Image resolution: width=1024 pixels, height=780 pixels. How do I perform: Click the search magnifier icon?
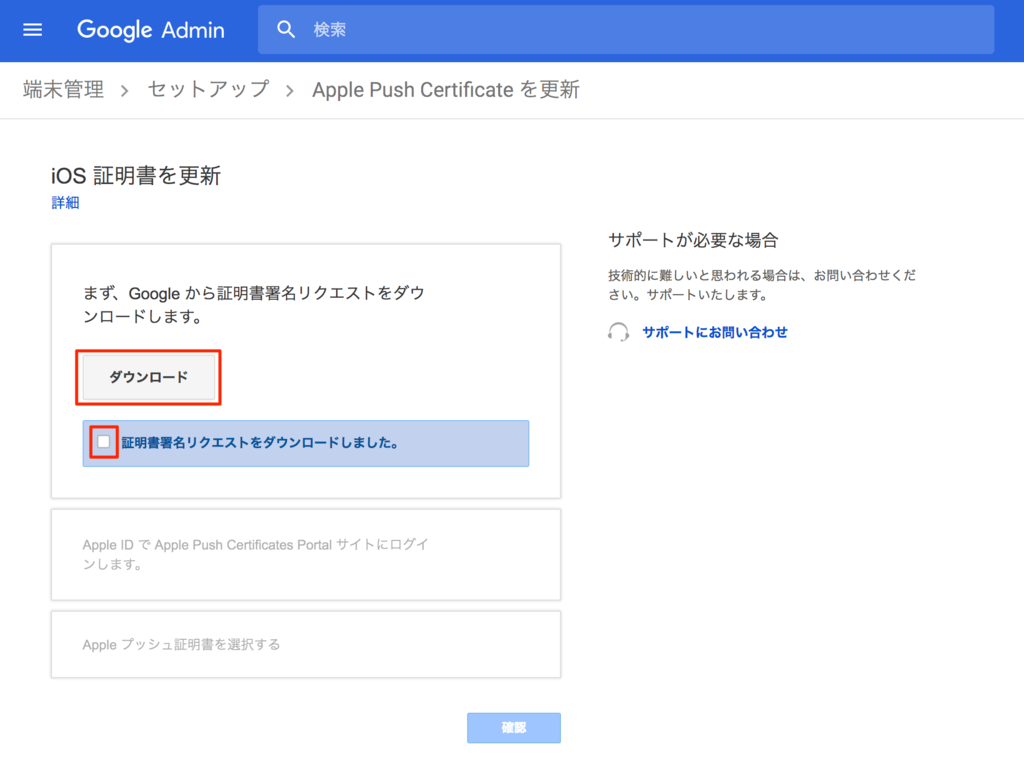[285, 29]
